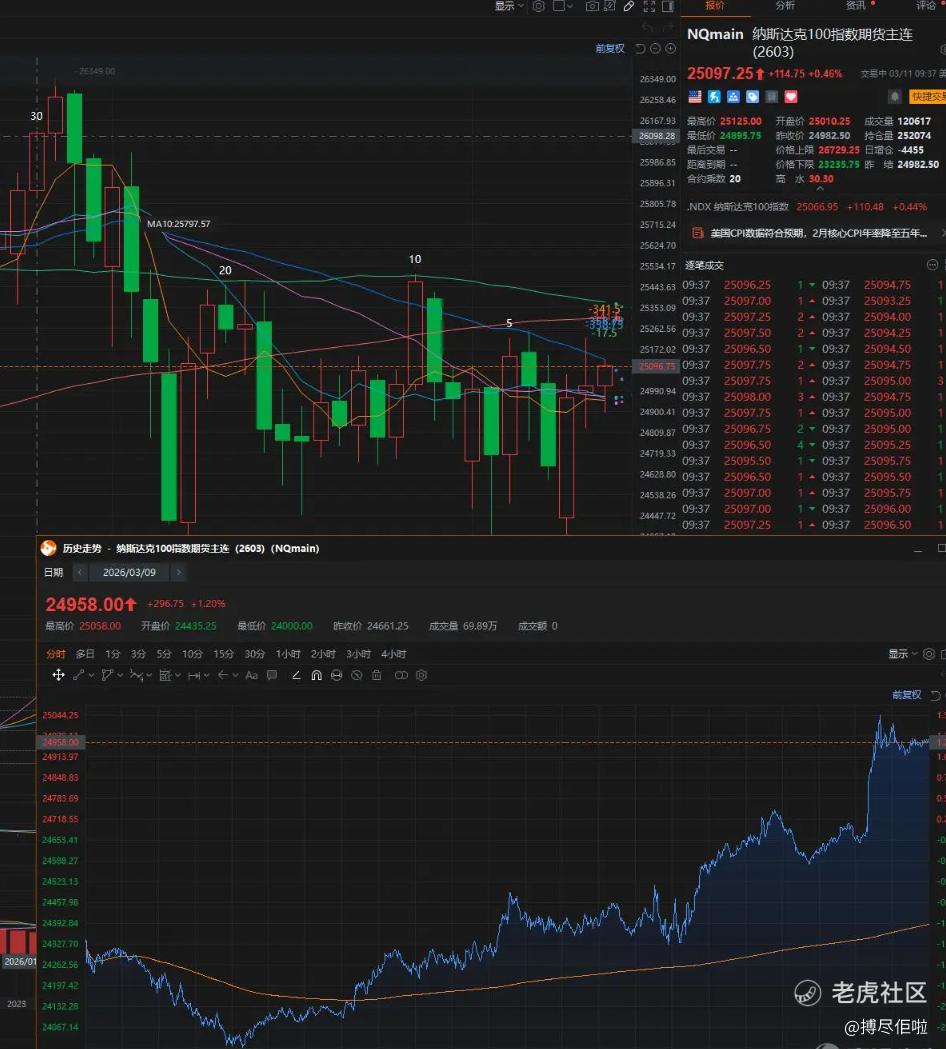Open the US CPI news headline
Image resolution: width=946 pixels, height=1049 pixels.
click(818, 233)
